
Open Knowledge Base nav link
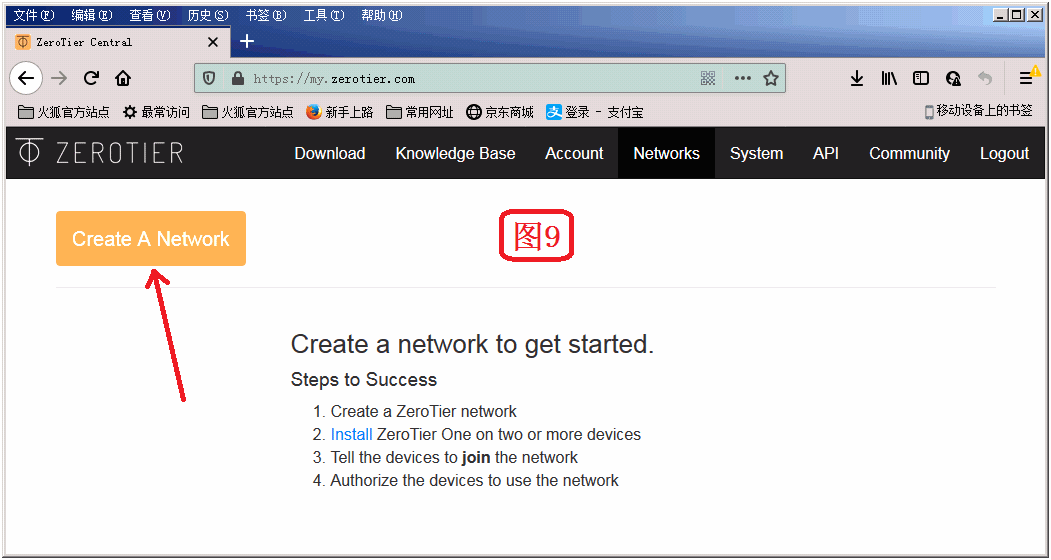click(x=455, y=153)
